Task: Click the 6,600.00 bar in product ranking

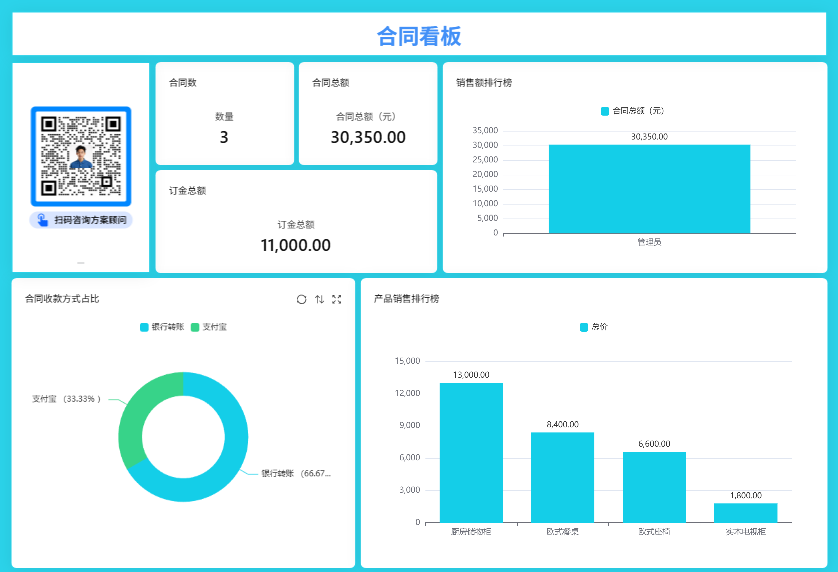Action: point(654,486)
